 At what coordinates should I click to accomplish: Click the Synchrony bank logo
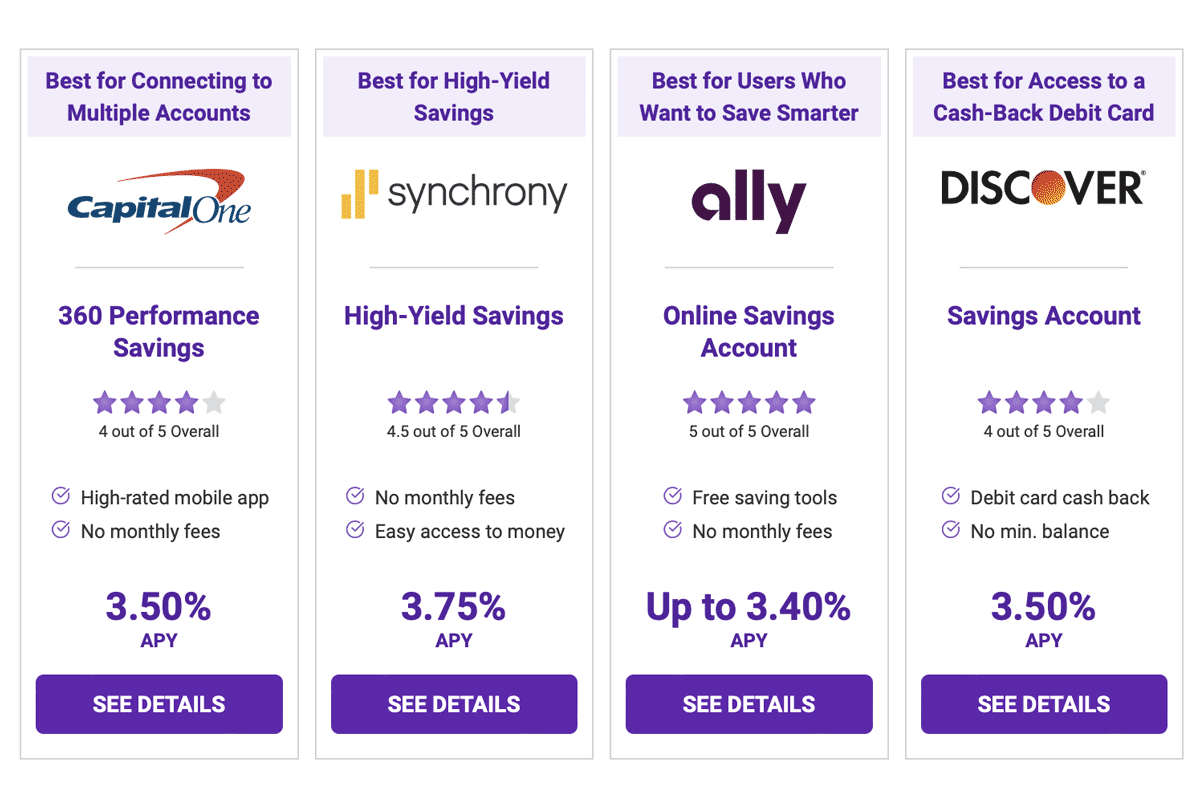coord(453,193)
